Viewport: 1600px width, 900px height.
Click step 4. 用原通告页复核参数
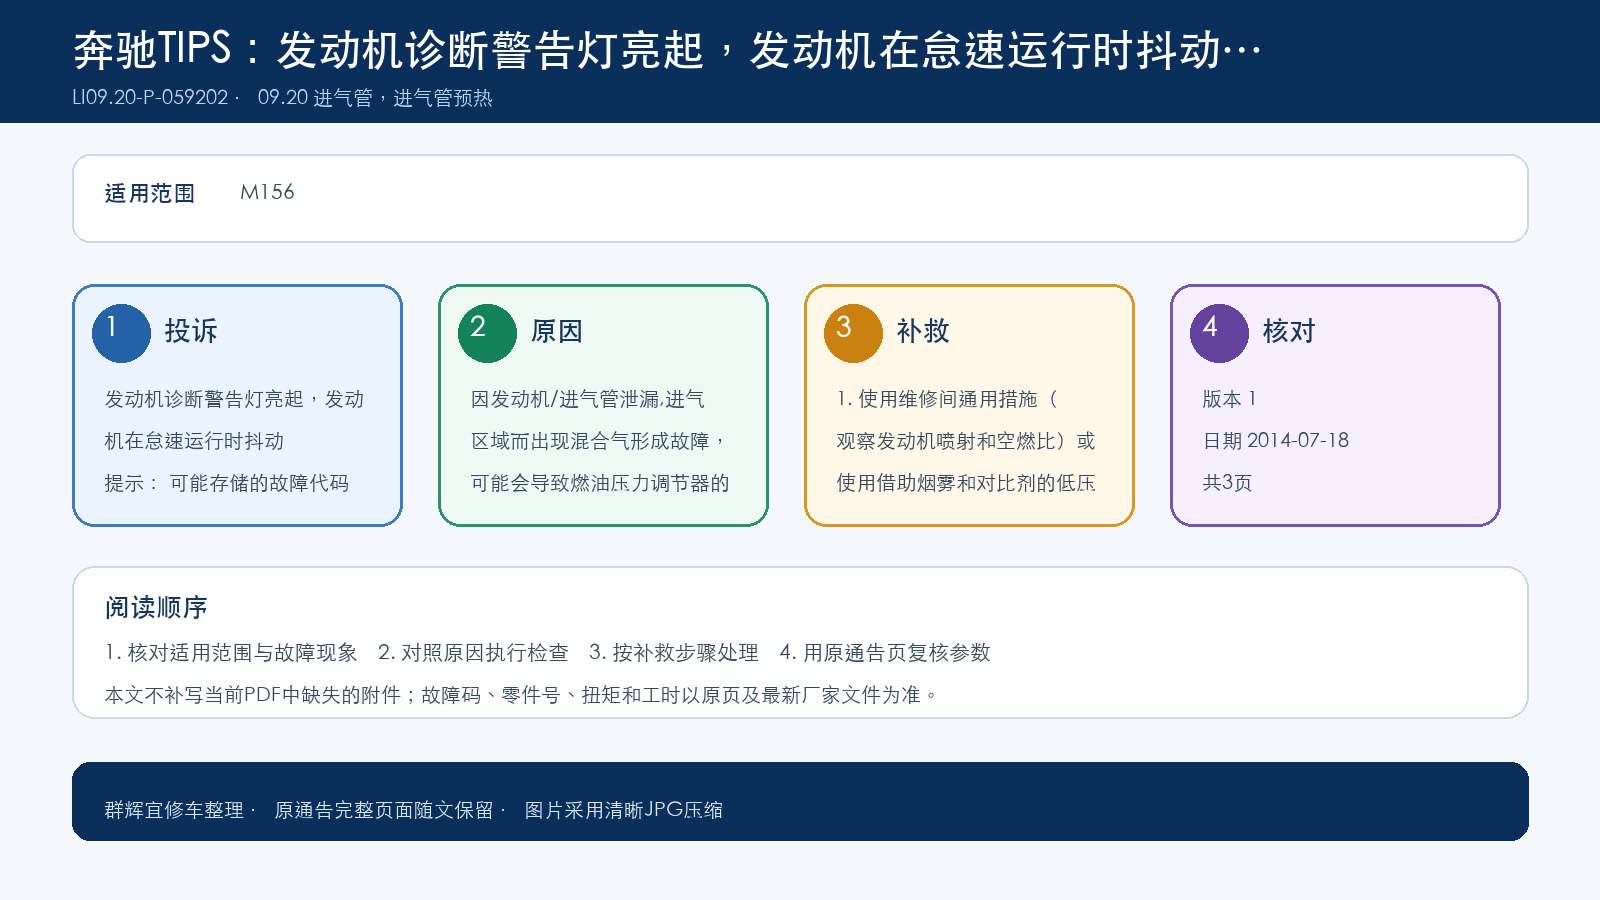pos(885,653)
